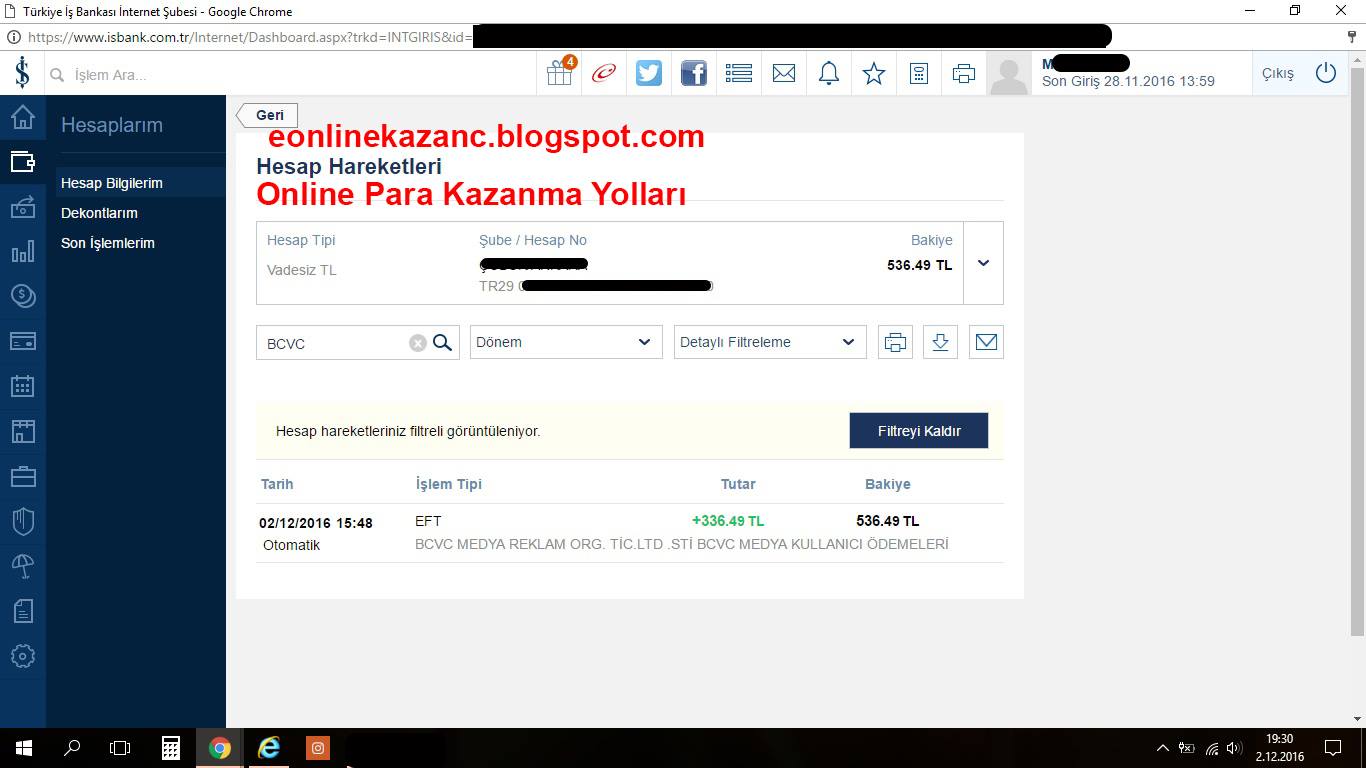The height and width of the screenshot is (768, 1366).
Task: Click the red swirl logo icon
Action: pos(603,73)
